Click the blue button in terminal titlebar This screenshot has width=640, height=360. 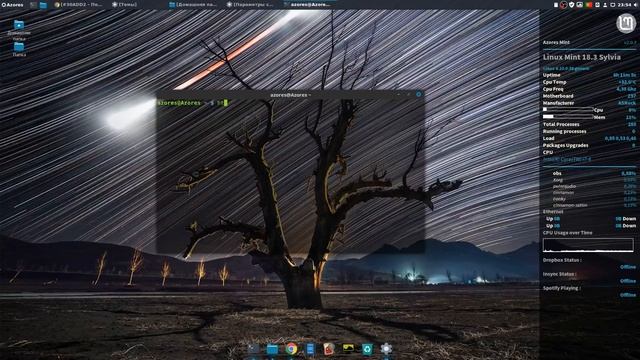[418, 94]
